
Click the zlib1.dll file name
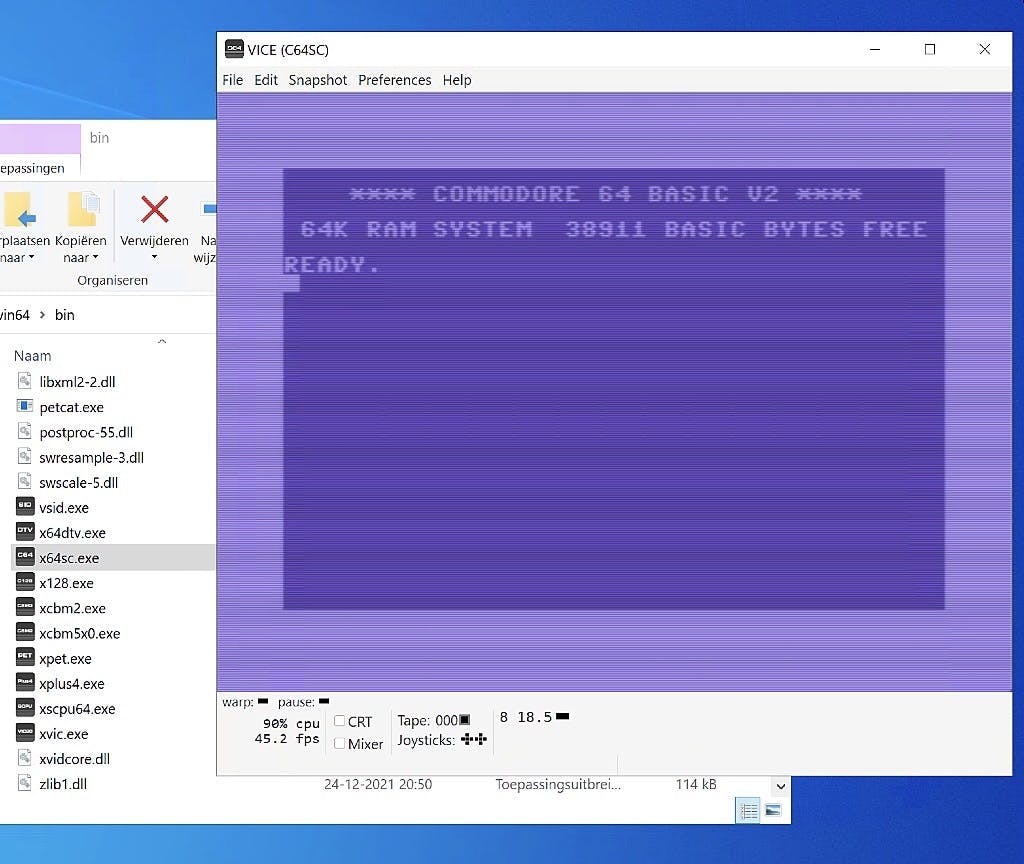tap(63, 784)
